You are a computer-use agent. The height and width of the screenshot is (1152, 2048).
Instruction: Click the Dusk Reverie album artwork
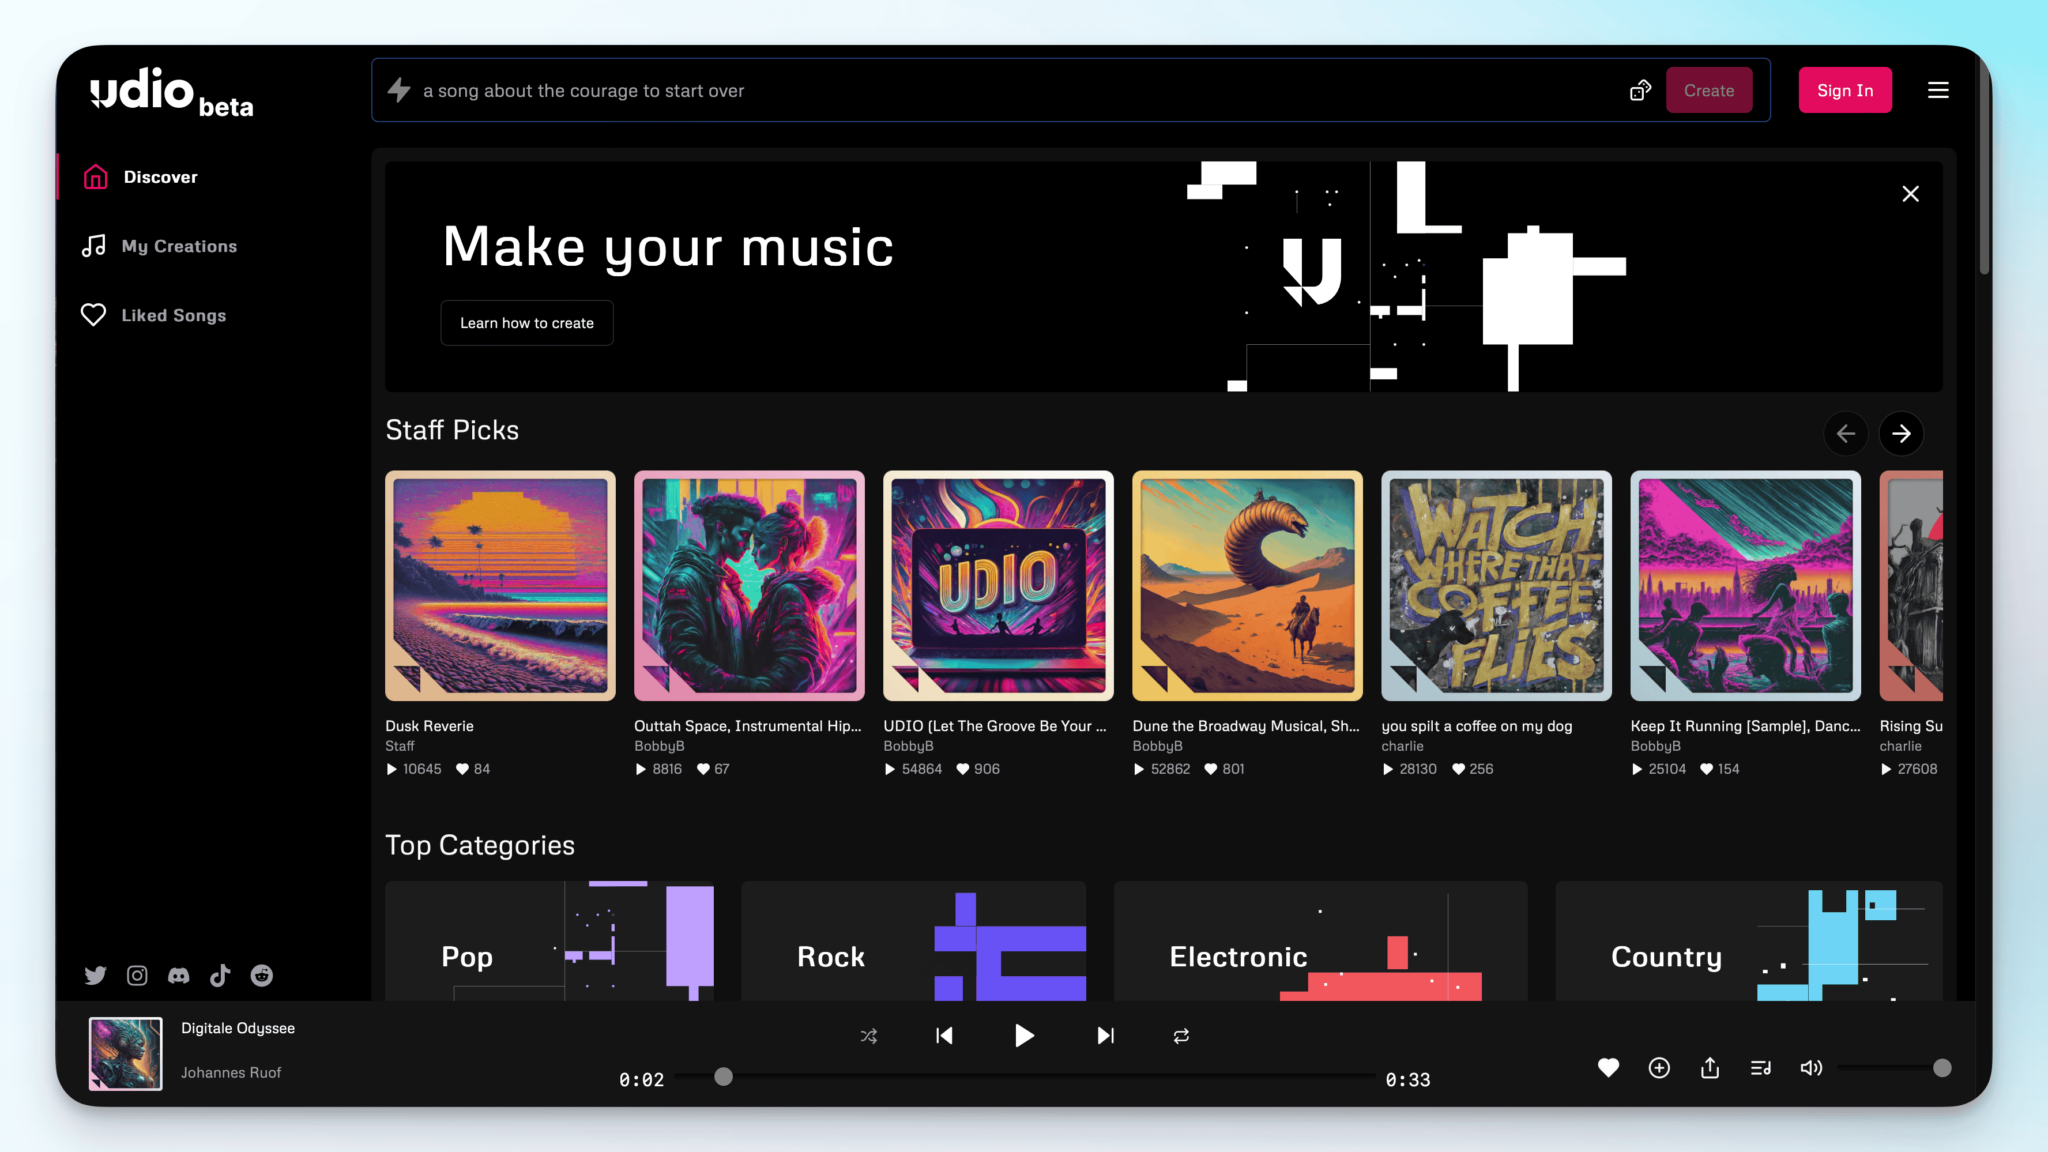499,586
